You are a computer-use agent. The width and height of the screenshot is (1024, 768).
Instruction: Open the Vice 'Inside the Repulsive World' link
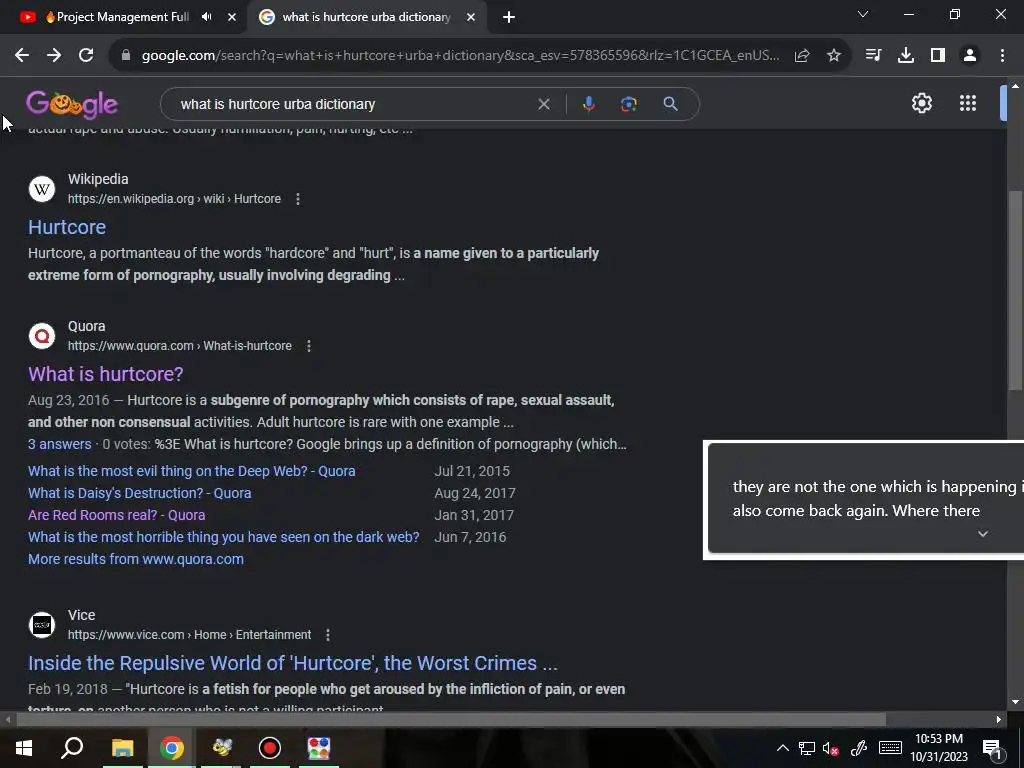(293, 663)
